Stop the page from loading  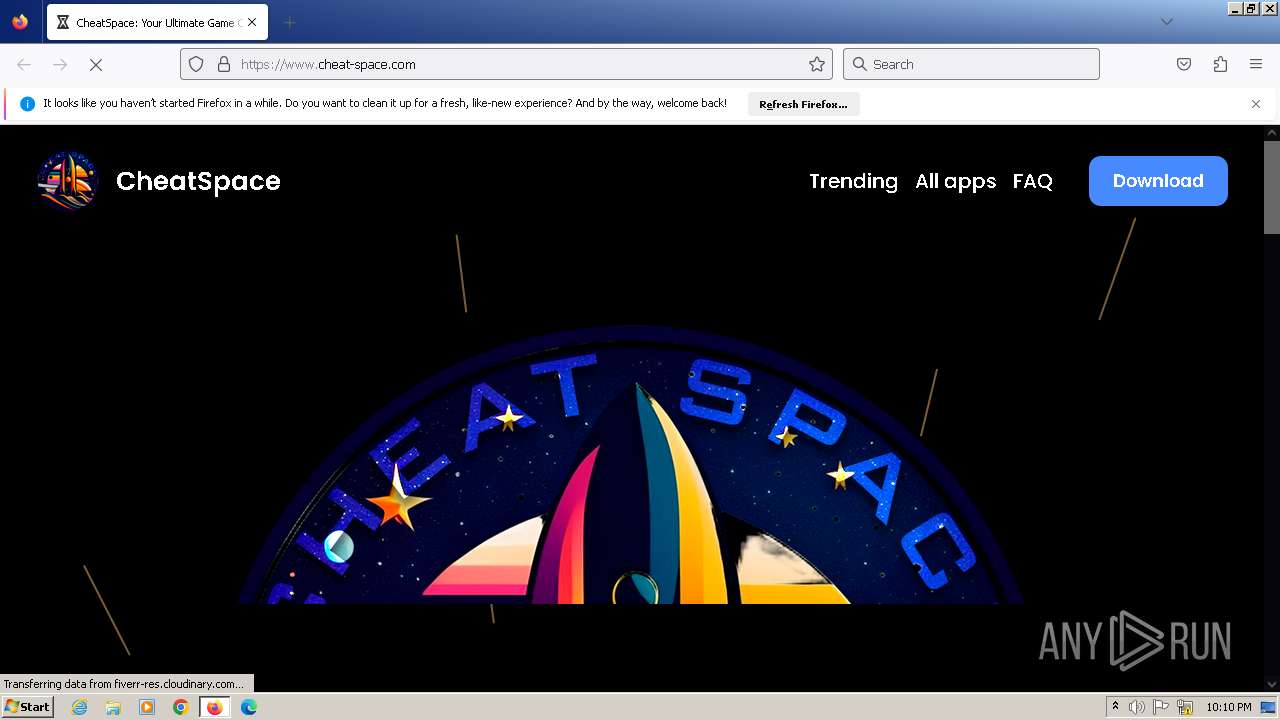coord(96,64)
